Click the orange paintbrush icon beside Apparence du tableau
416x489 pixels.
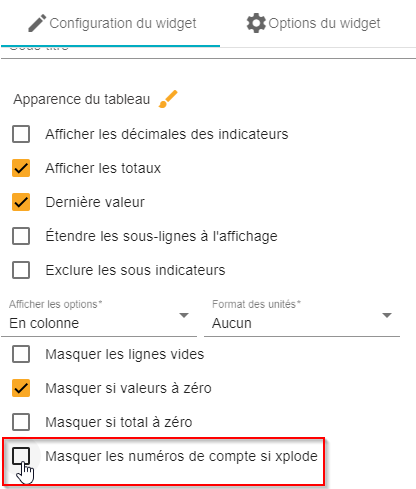click(x=168, y=99)
